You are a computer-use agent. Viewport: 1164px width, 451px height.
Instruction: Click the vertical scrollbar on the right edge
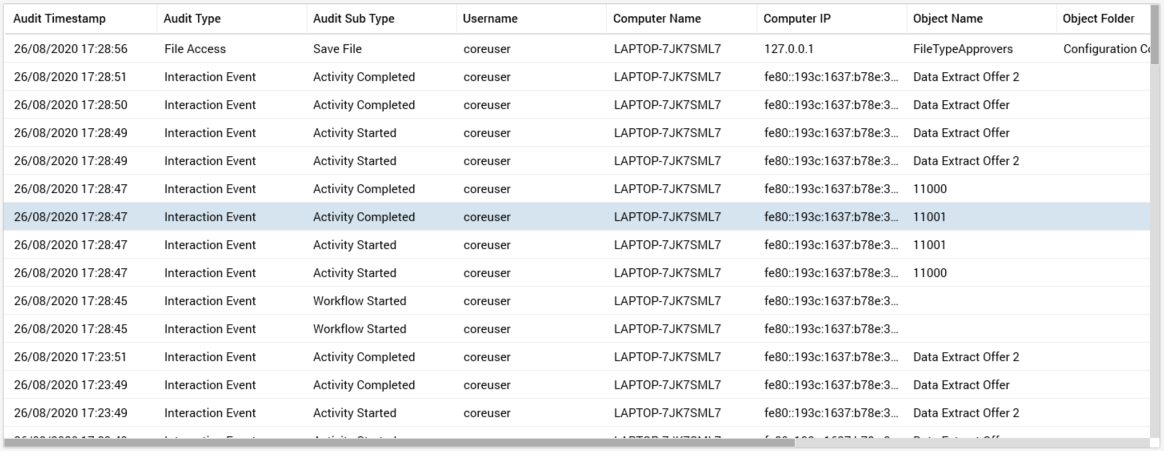coord(1156,40)
